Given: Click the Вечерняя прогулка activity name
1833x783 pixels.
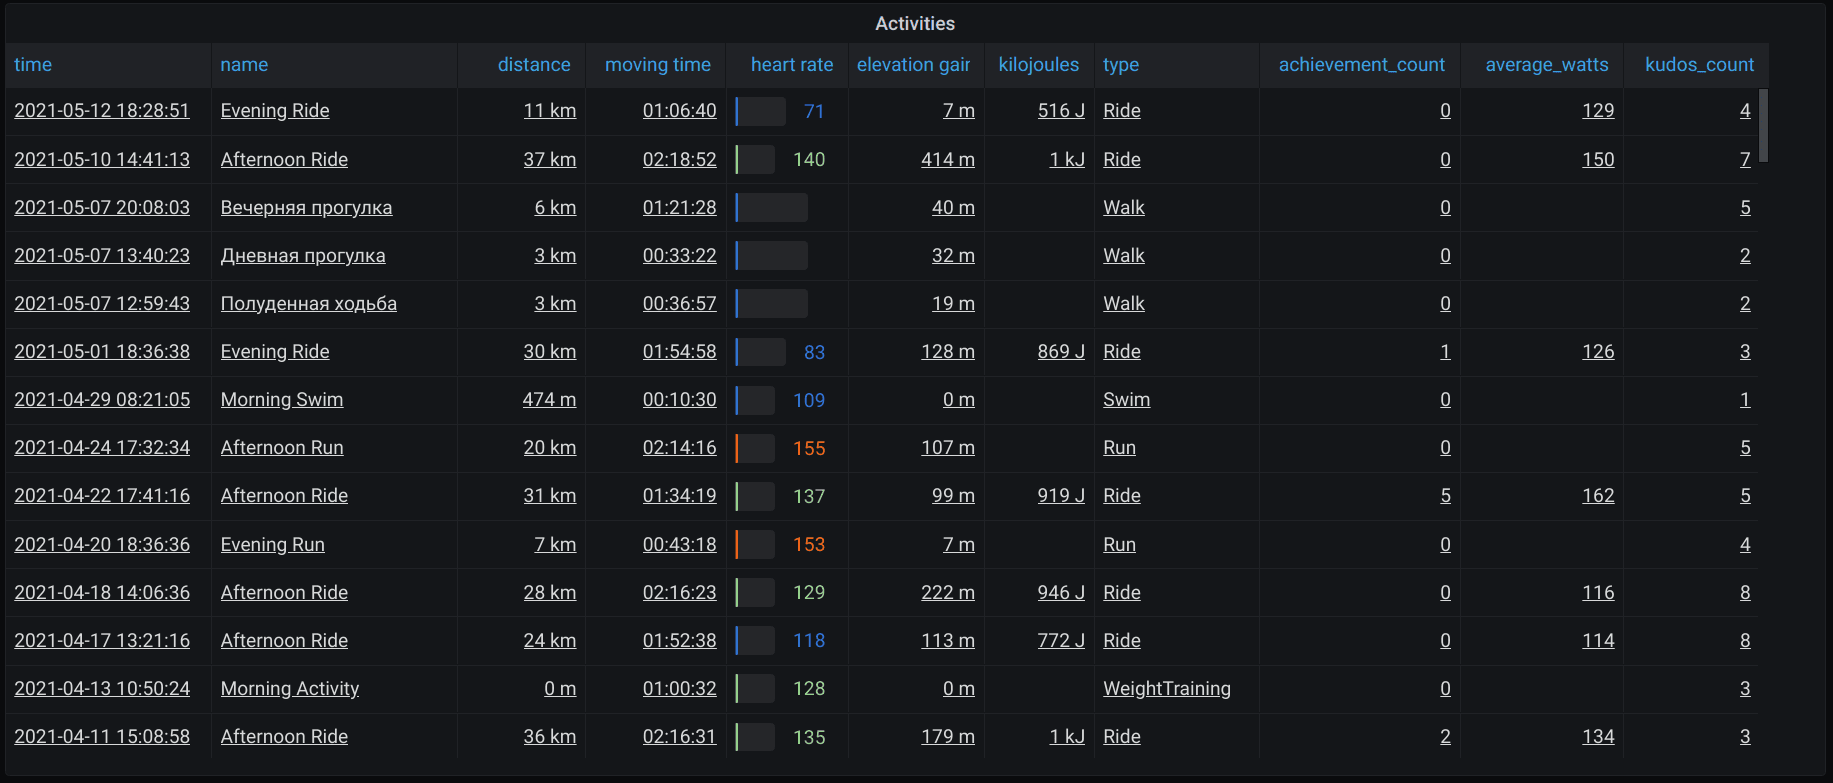Looking at the screenshot, I should click(306, 208).
